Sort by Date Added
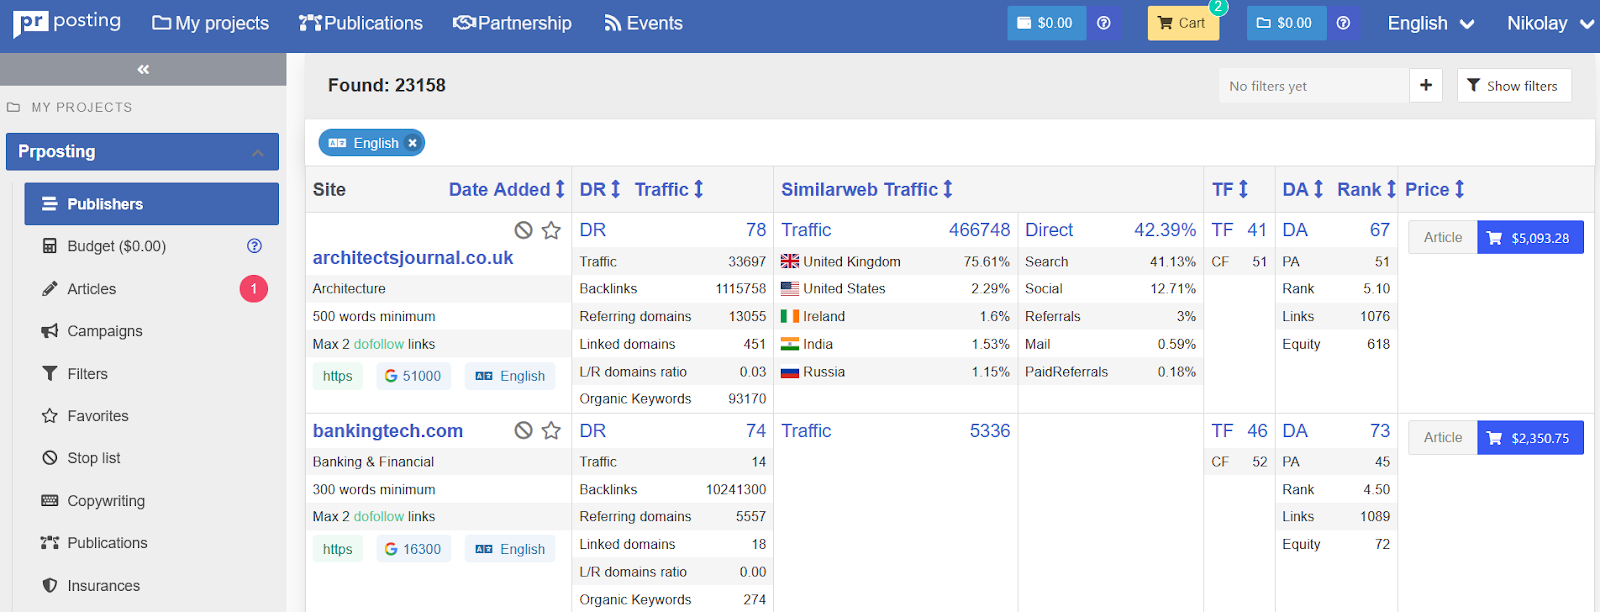The width and height of the screenshot is (1600, 612). [507, 189]
